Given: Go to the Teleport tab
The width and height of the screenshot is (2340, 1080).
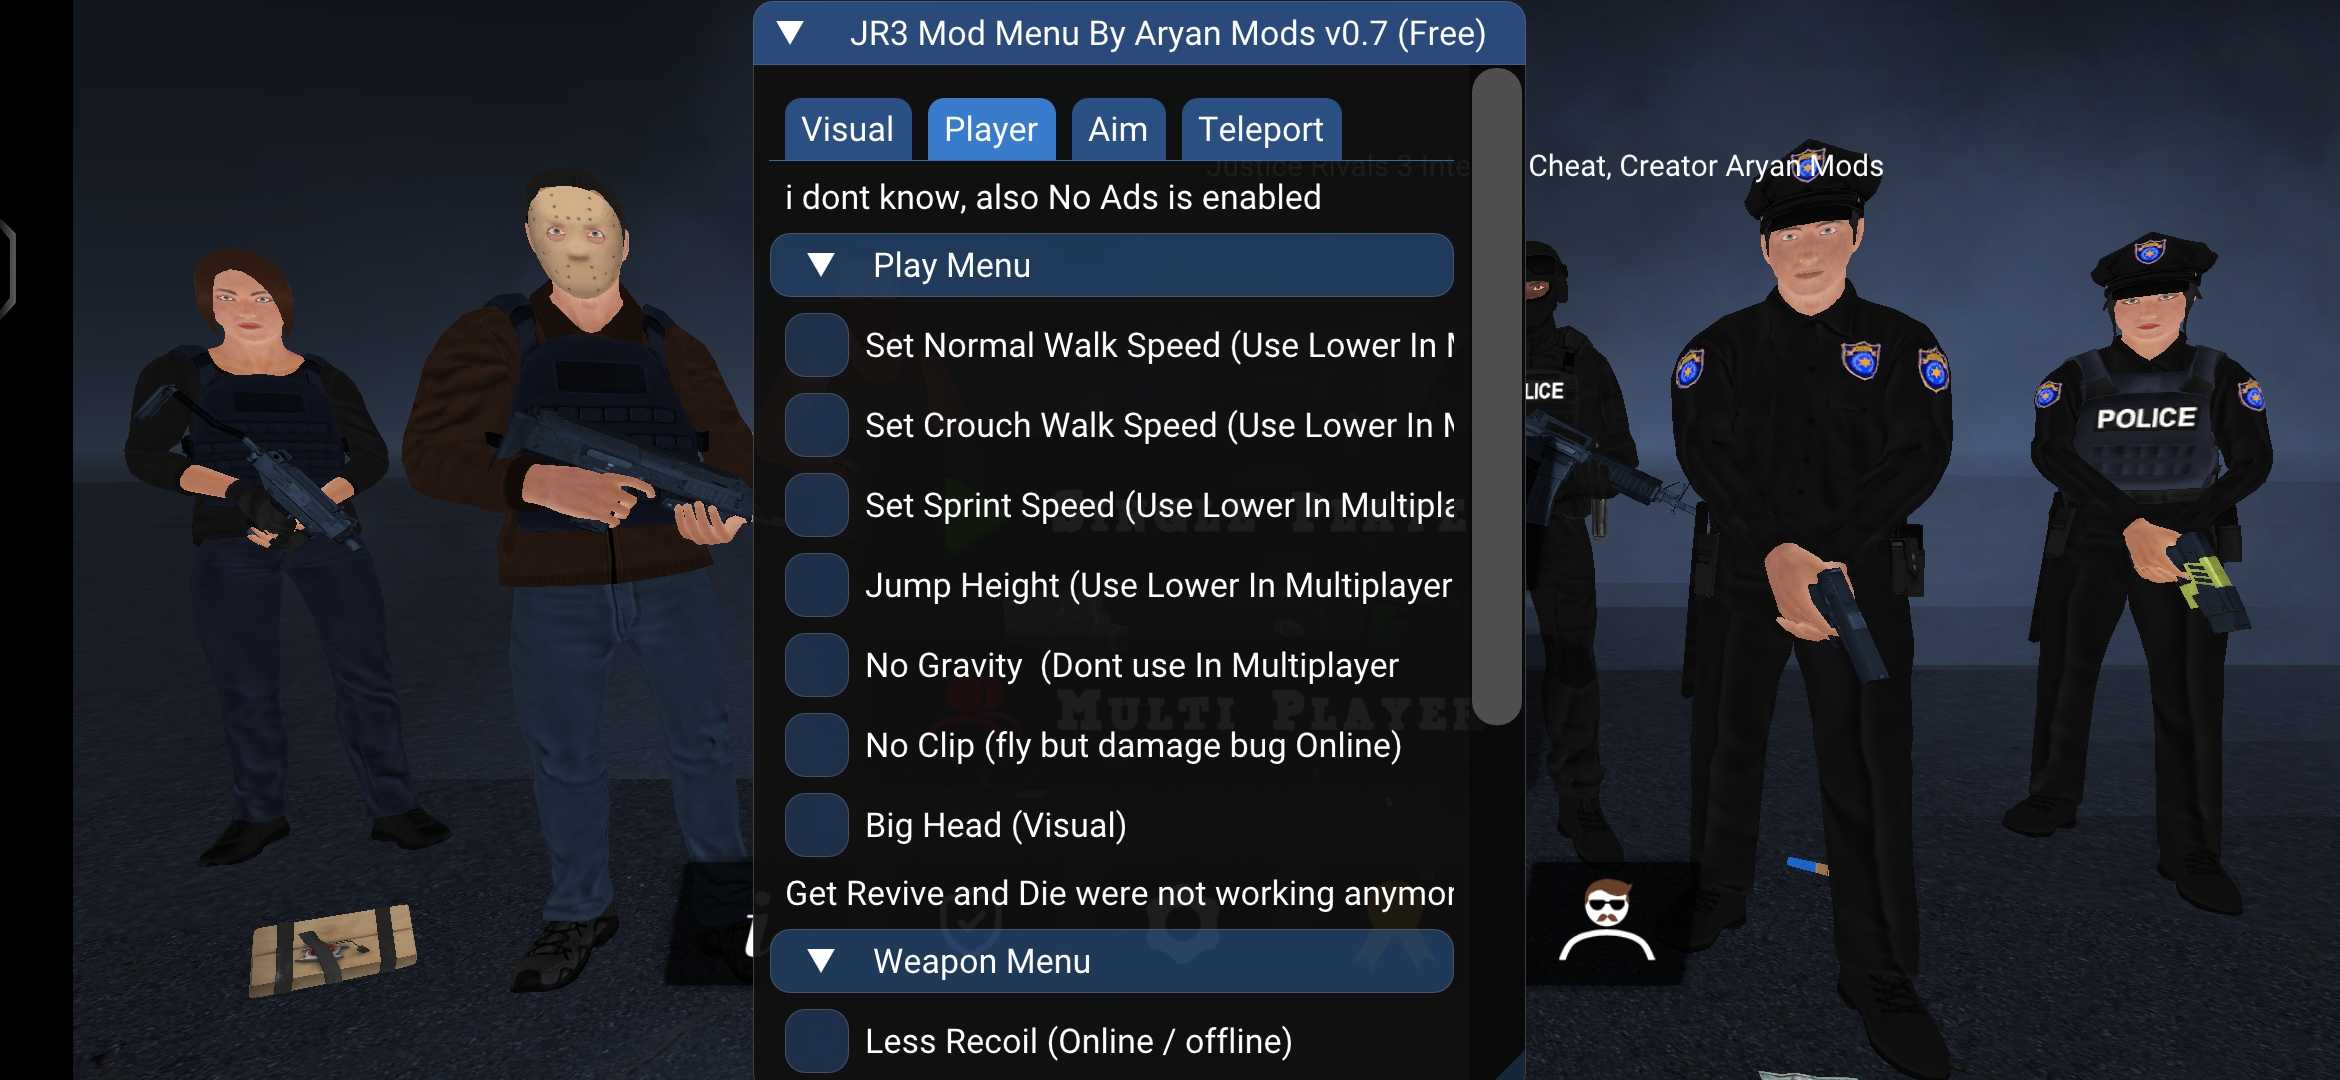Looking at the screenshot, I should click(x=1261, y=129).
